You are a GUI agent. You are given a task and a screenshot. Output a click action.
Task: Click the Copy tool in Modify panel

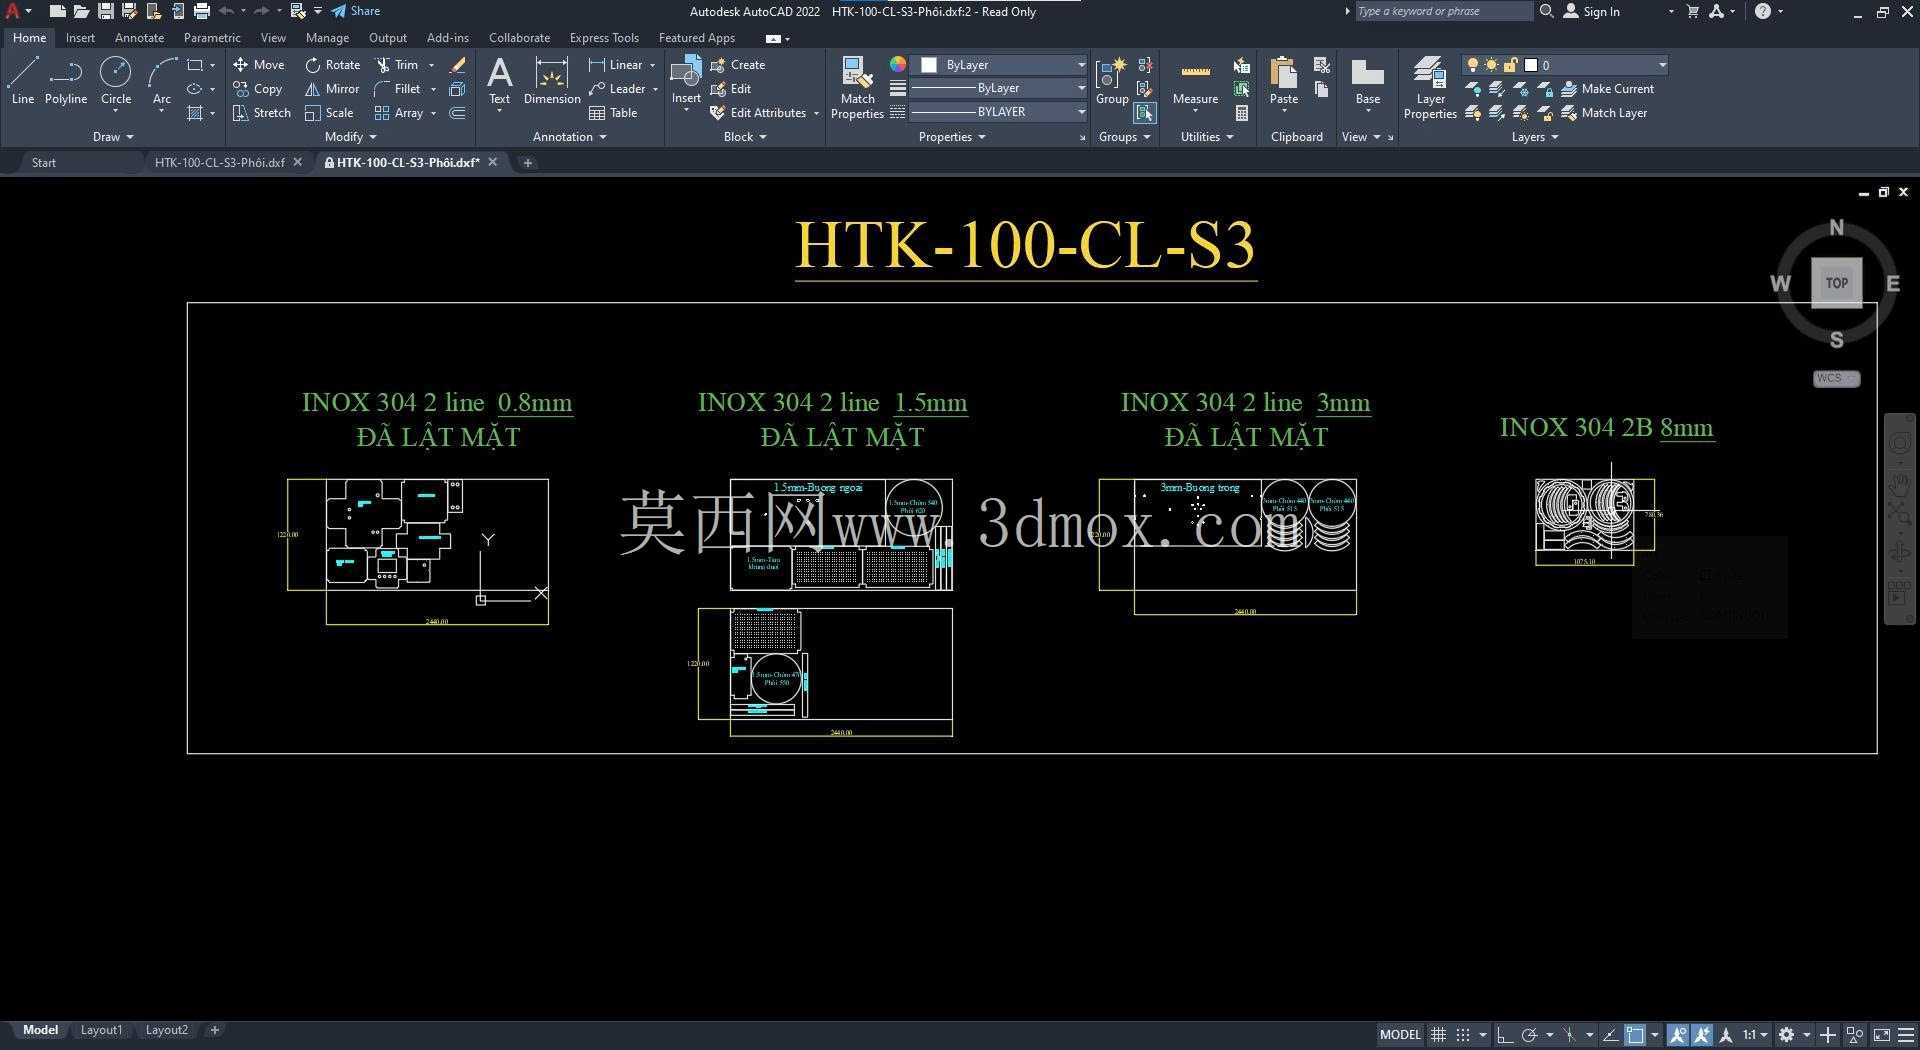tap(258, 88)
